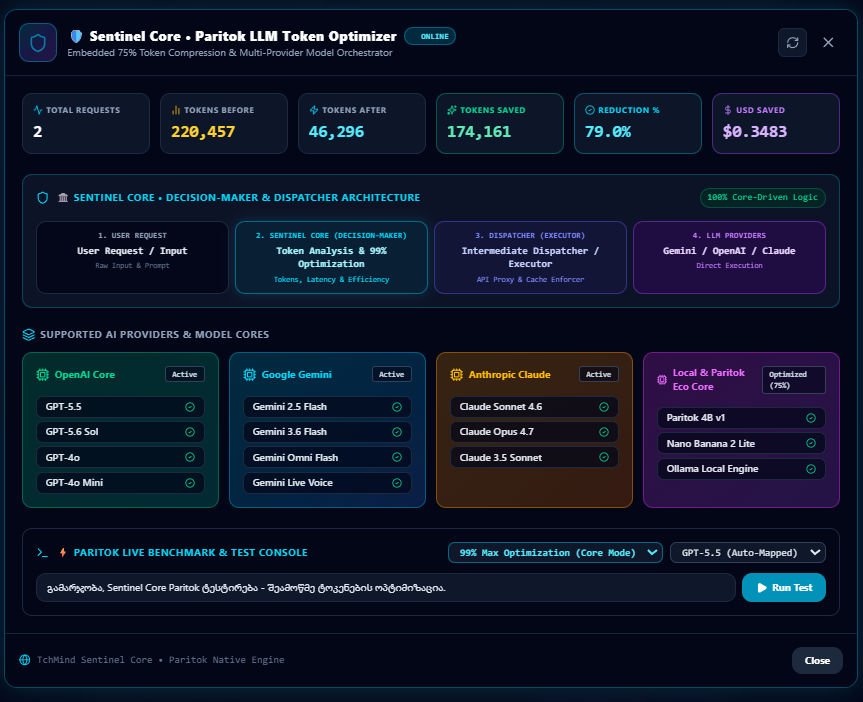Click the ONLINE status badge
The image size is (863, 702).
pyautogui.click(x=430, y=36)
